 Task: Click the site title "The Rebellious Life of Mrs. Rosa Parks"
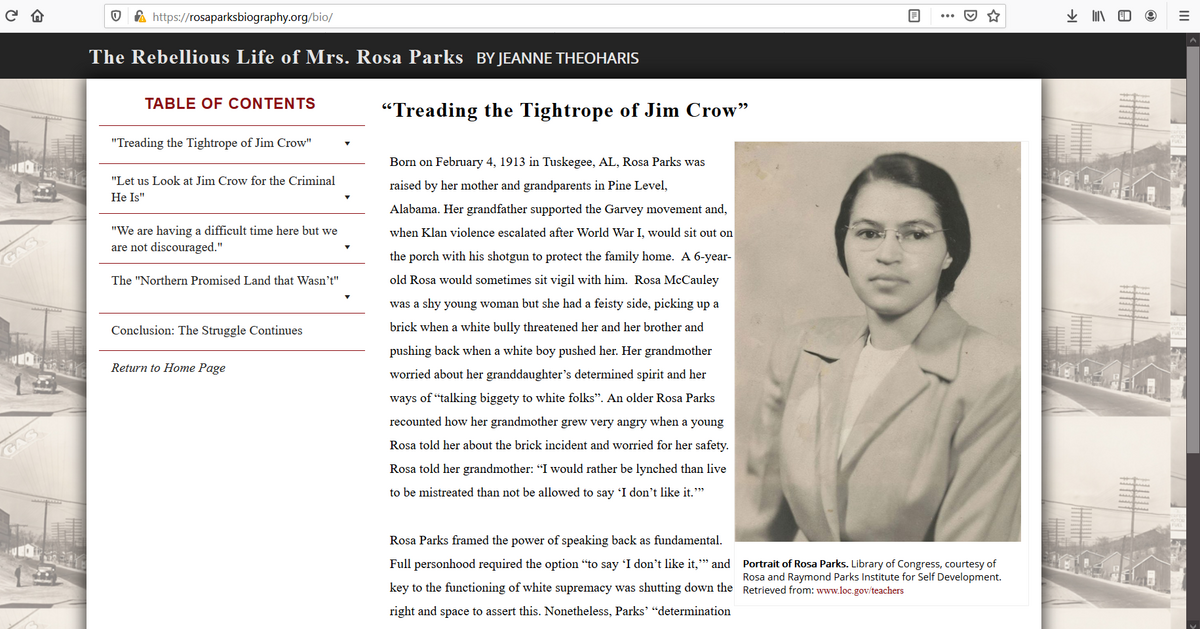point(276,57)
